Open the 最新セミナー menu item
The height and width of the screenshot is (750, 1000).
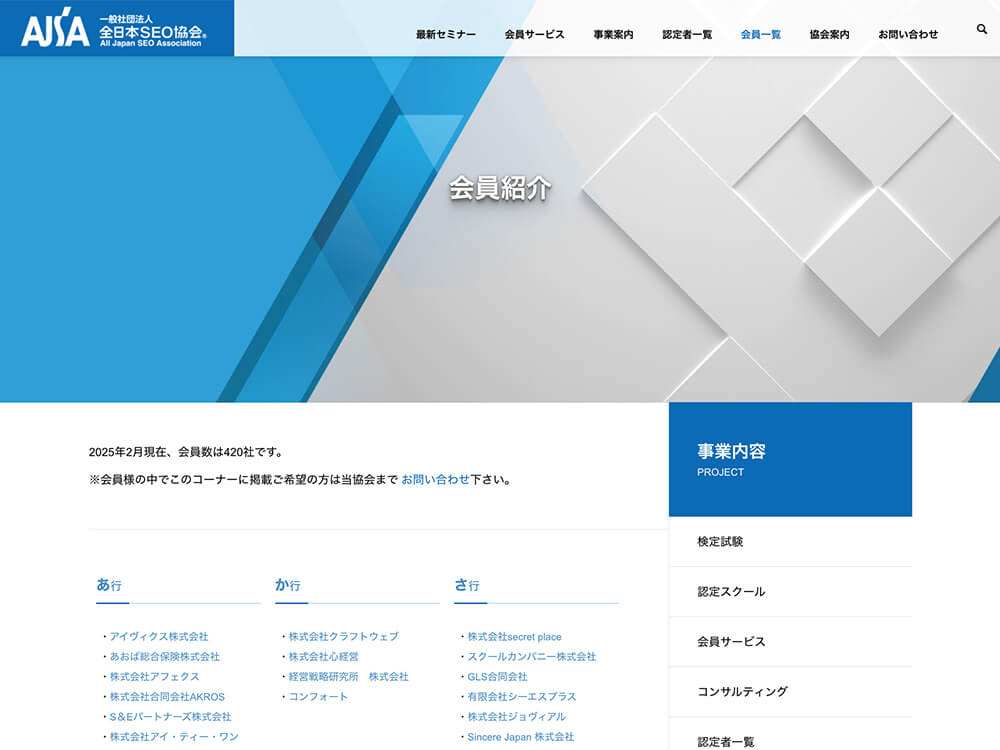point(446,34)
